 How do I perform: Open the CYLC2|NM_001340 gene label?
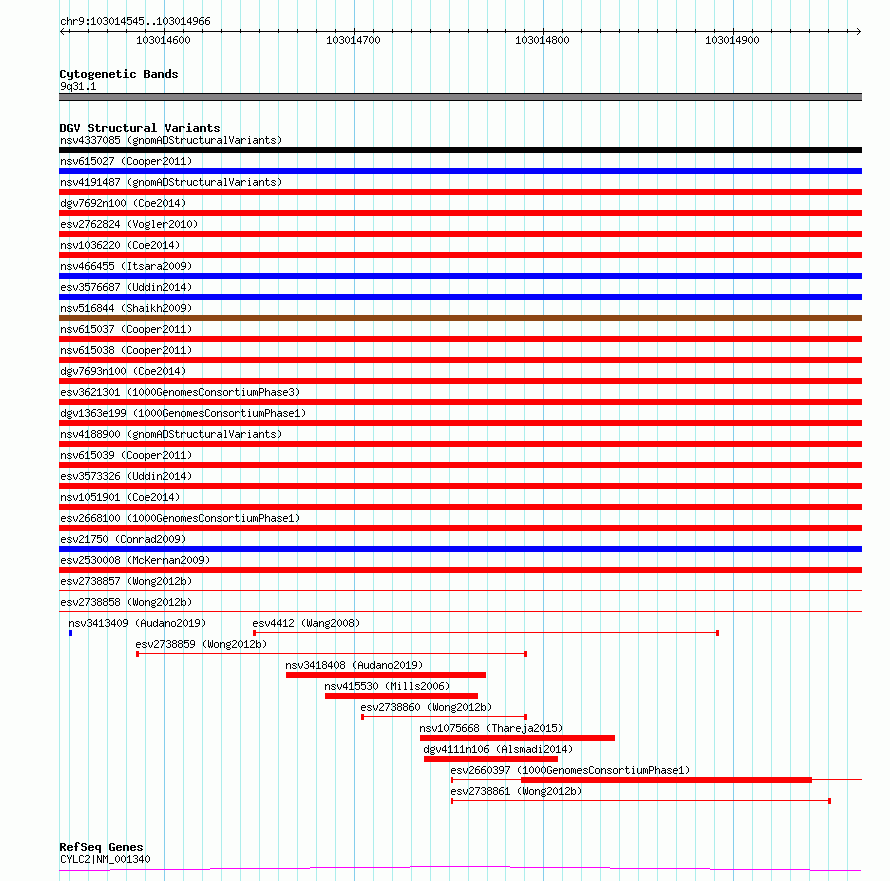[x=105, y=859]
